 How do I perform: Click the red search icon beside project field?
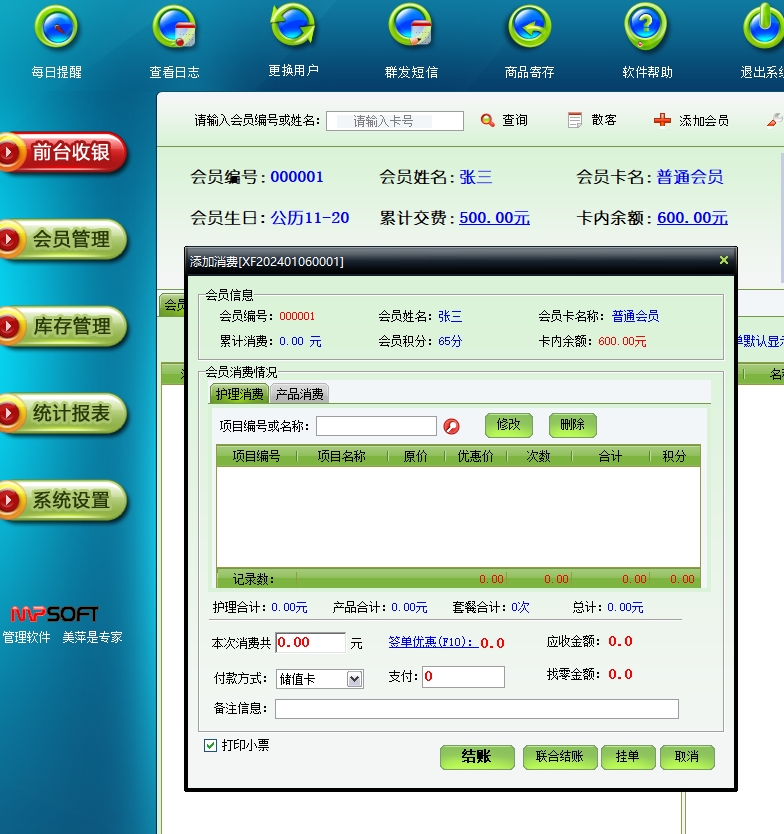452,426
